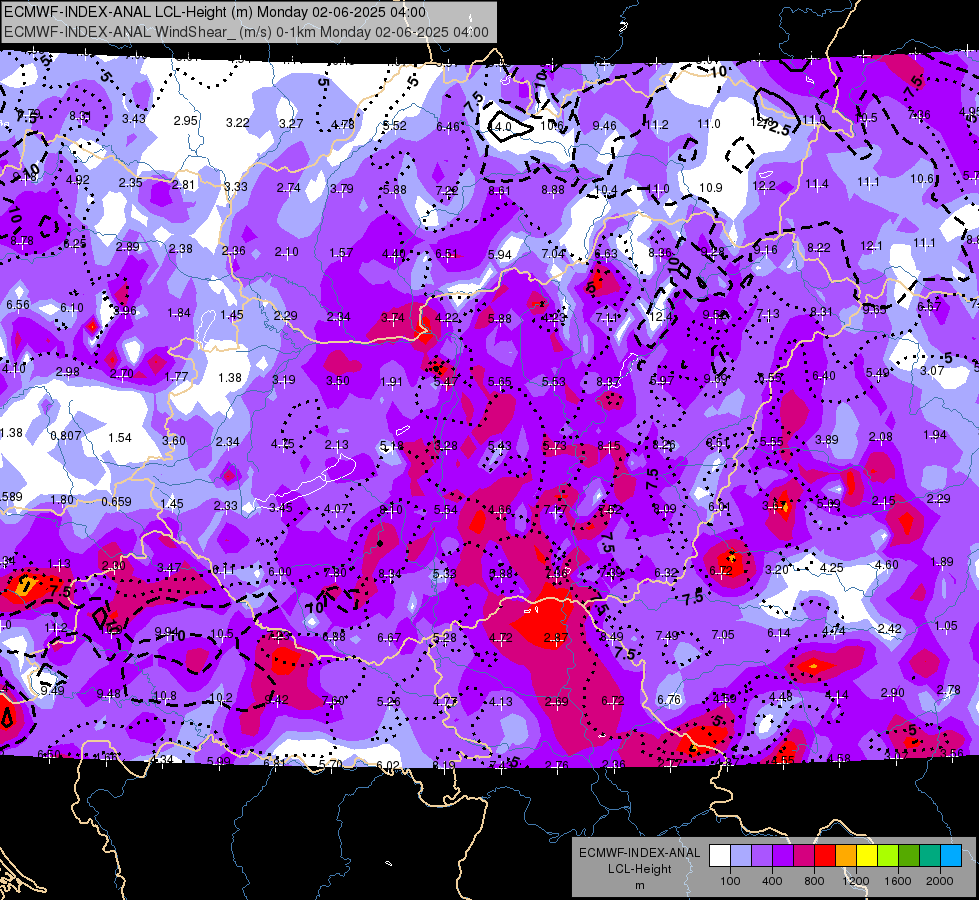This screenshot has width=979, height=900.
Task: Click the grid value '2.08'
Action: click(x=880, y=437)
